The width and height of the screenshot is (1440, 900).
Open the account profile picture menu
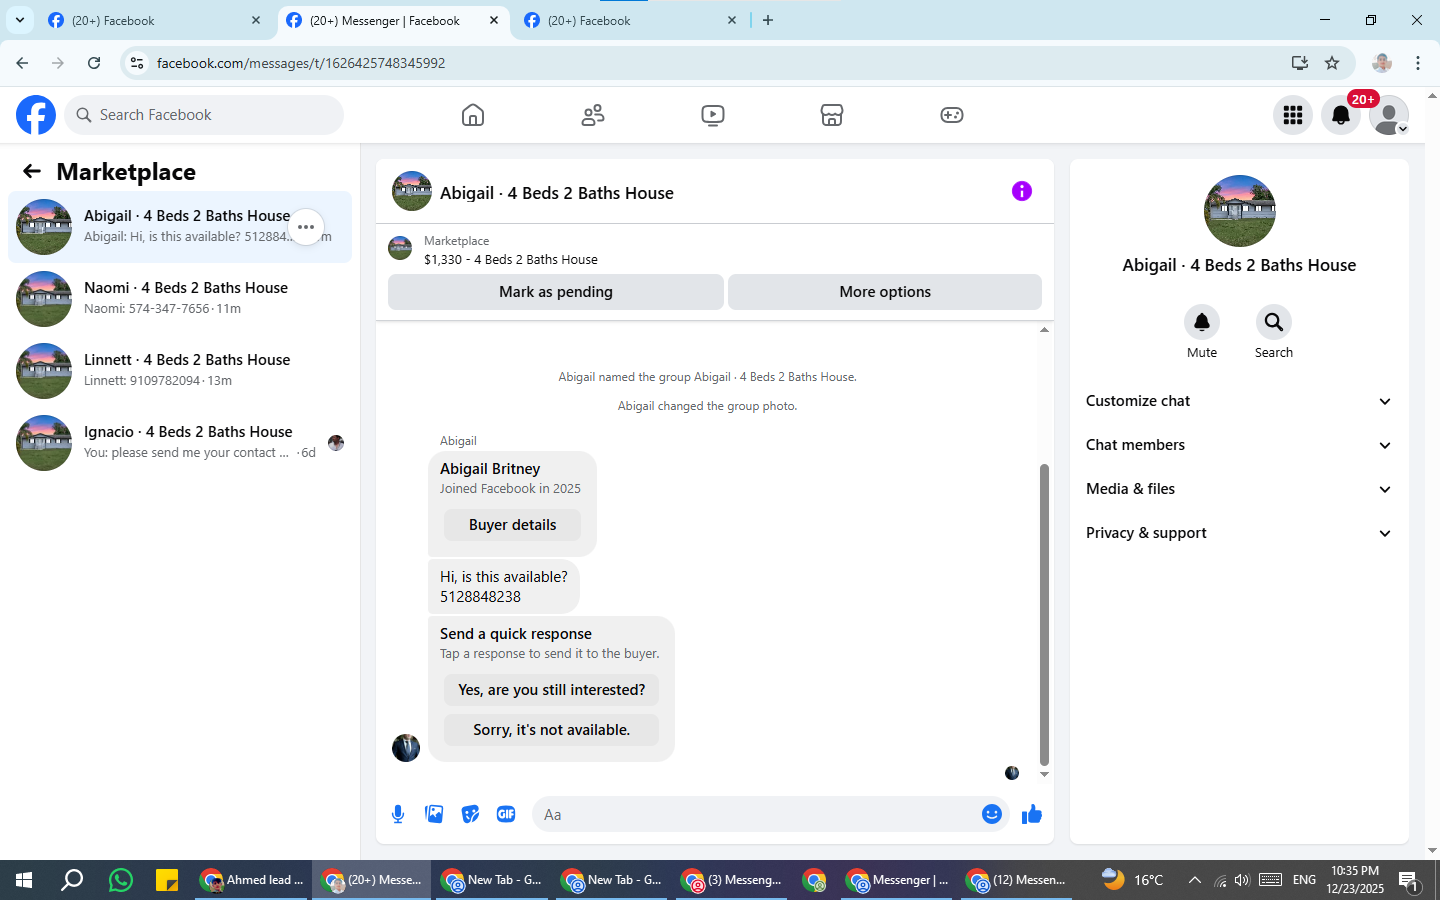click(1389, 115)
